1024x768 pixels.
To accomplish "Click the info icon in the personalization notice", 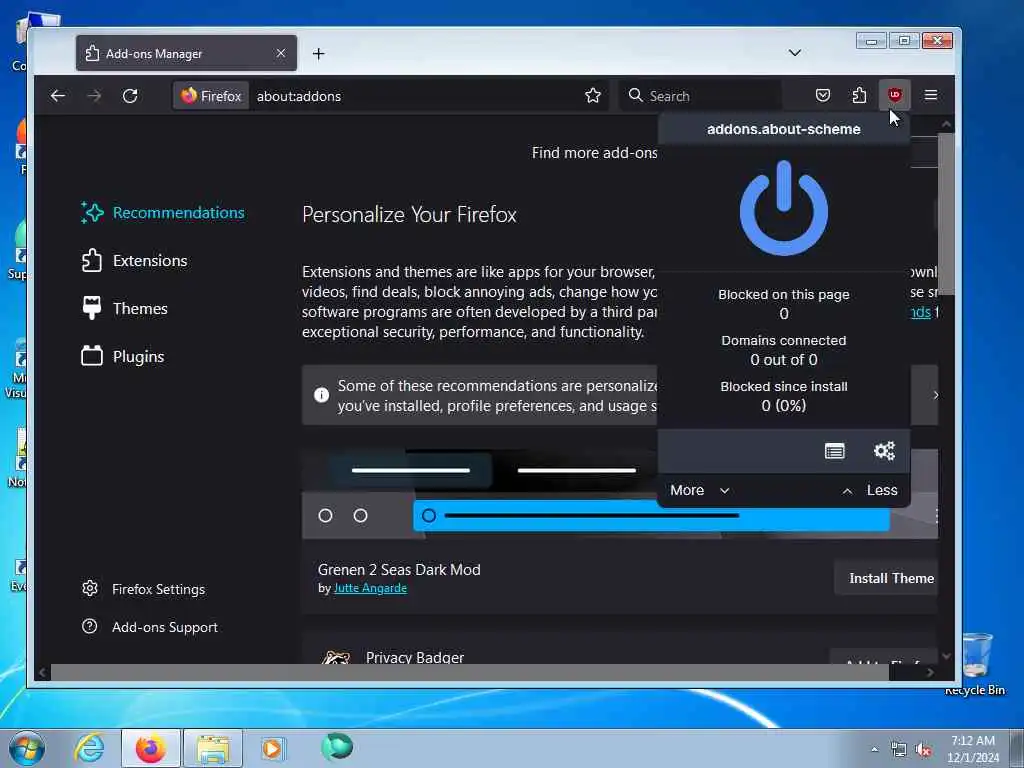I will click(321, 394).
